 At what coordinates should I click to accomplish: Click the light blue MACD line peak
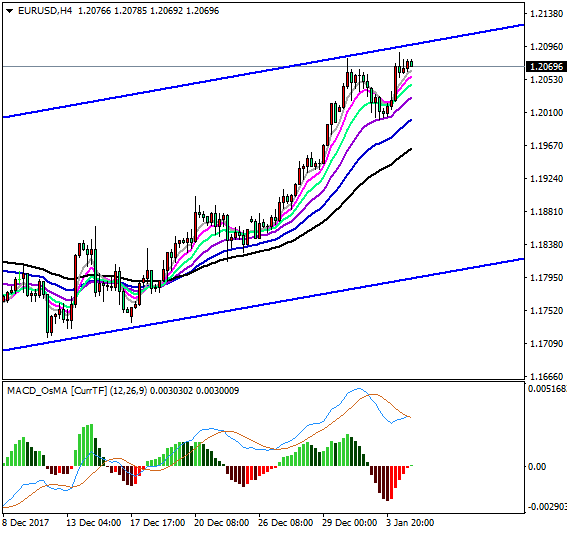359,389
